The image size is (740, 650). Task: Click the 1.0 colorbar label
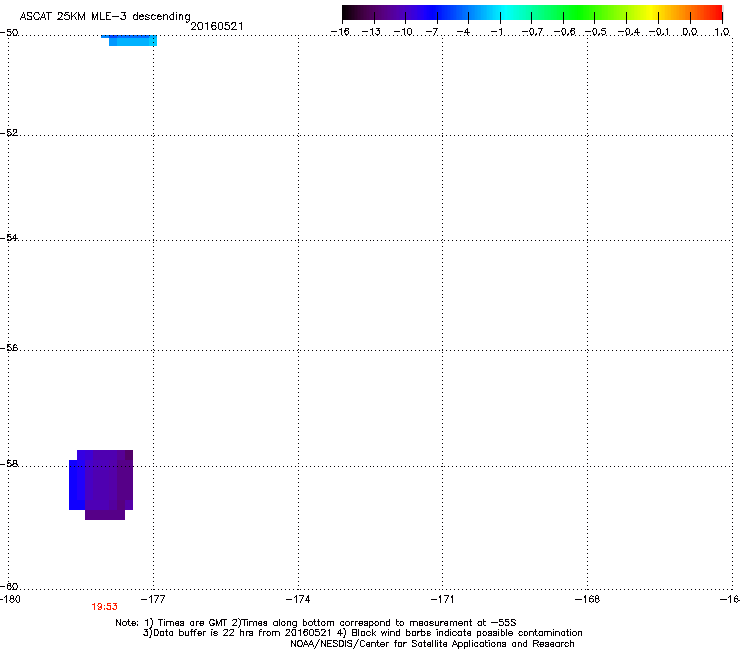pos(722,32)
